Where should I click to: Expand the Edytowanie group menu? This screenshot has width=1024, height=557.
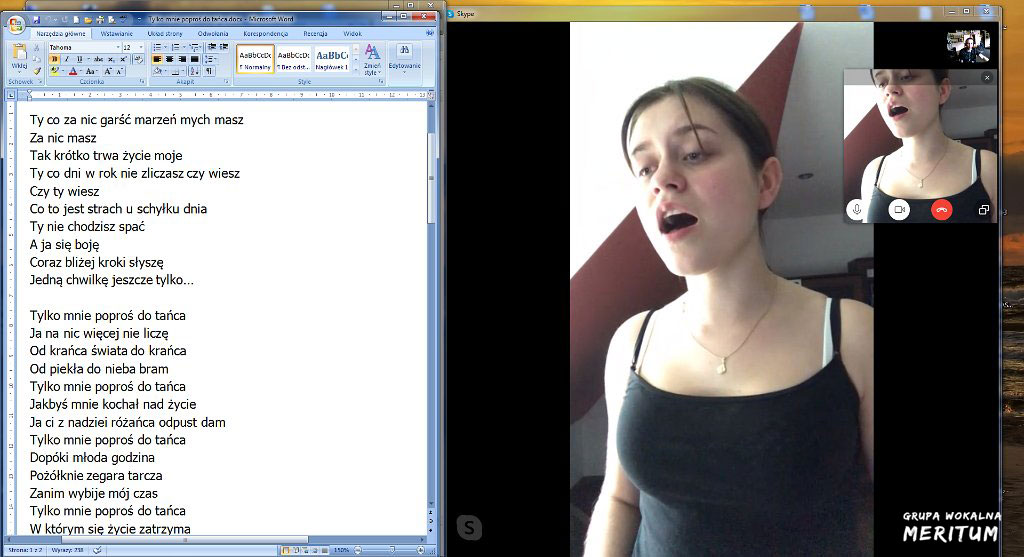404,59
